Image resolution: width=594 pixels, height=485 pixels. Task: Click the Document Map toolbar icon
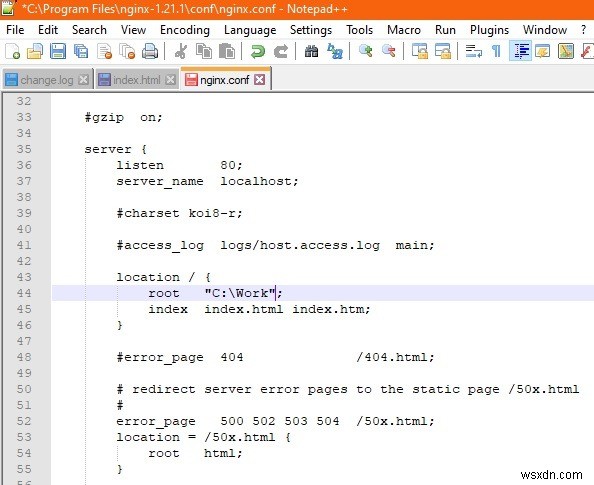pos(566,51)
